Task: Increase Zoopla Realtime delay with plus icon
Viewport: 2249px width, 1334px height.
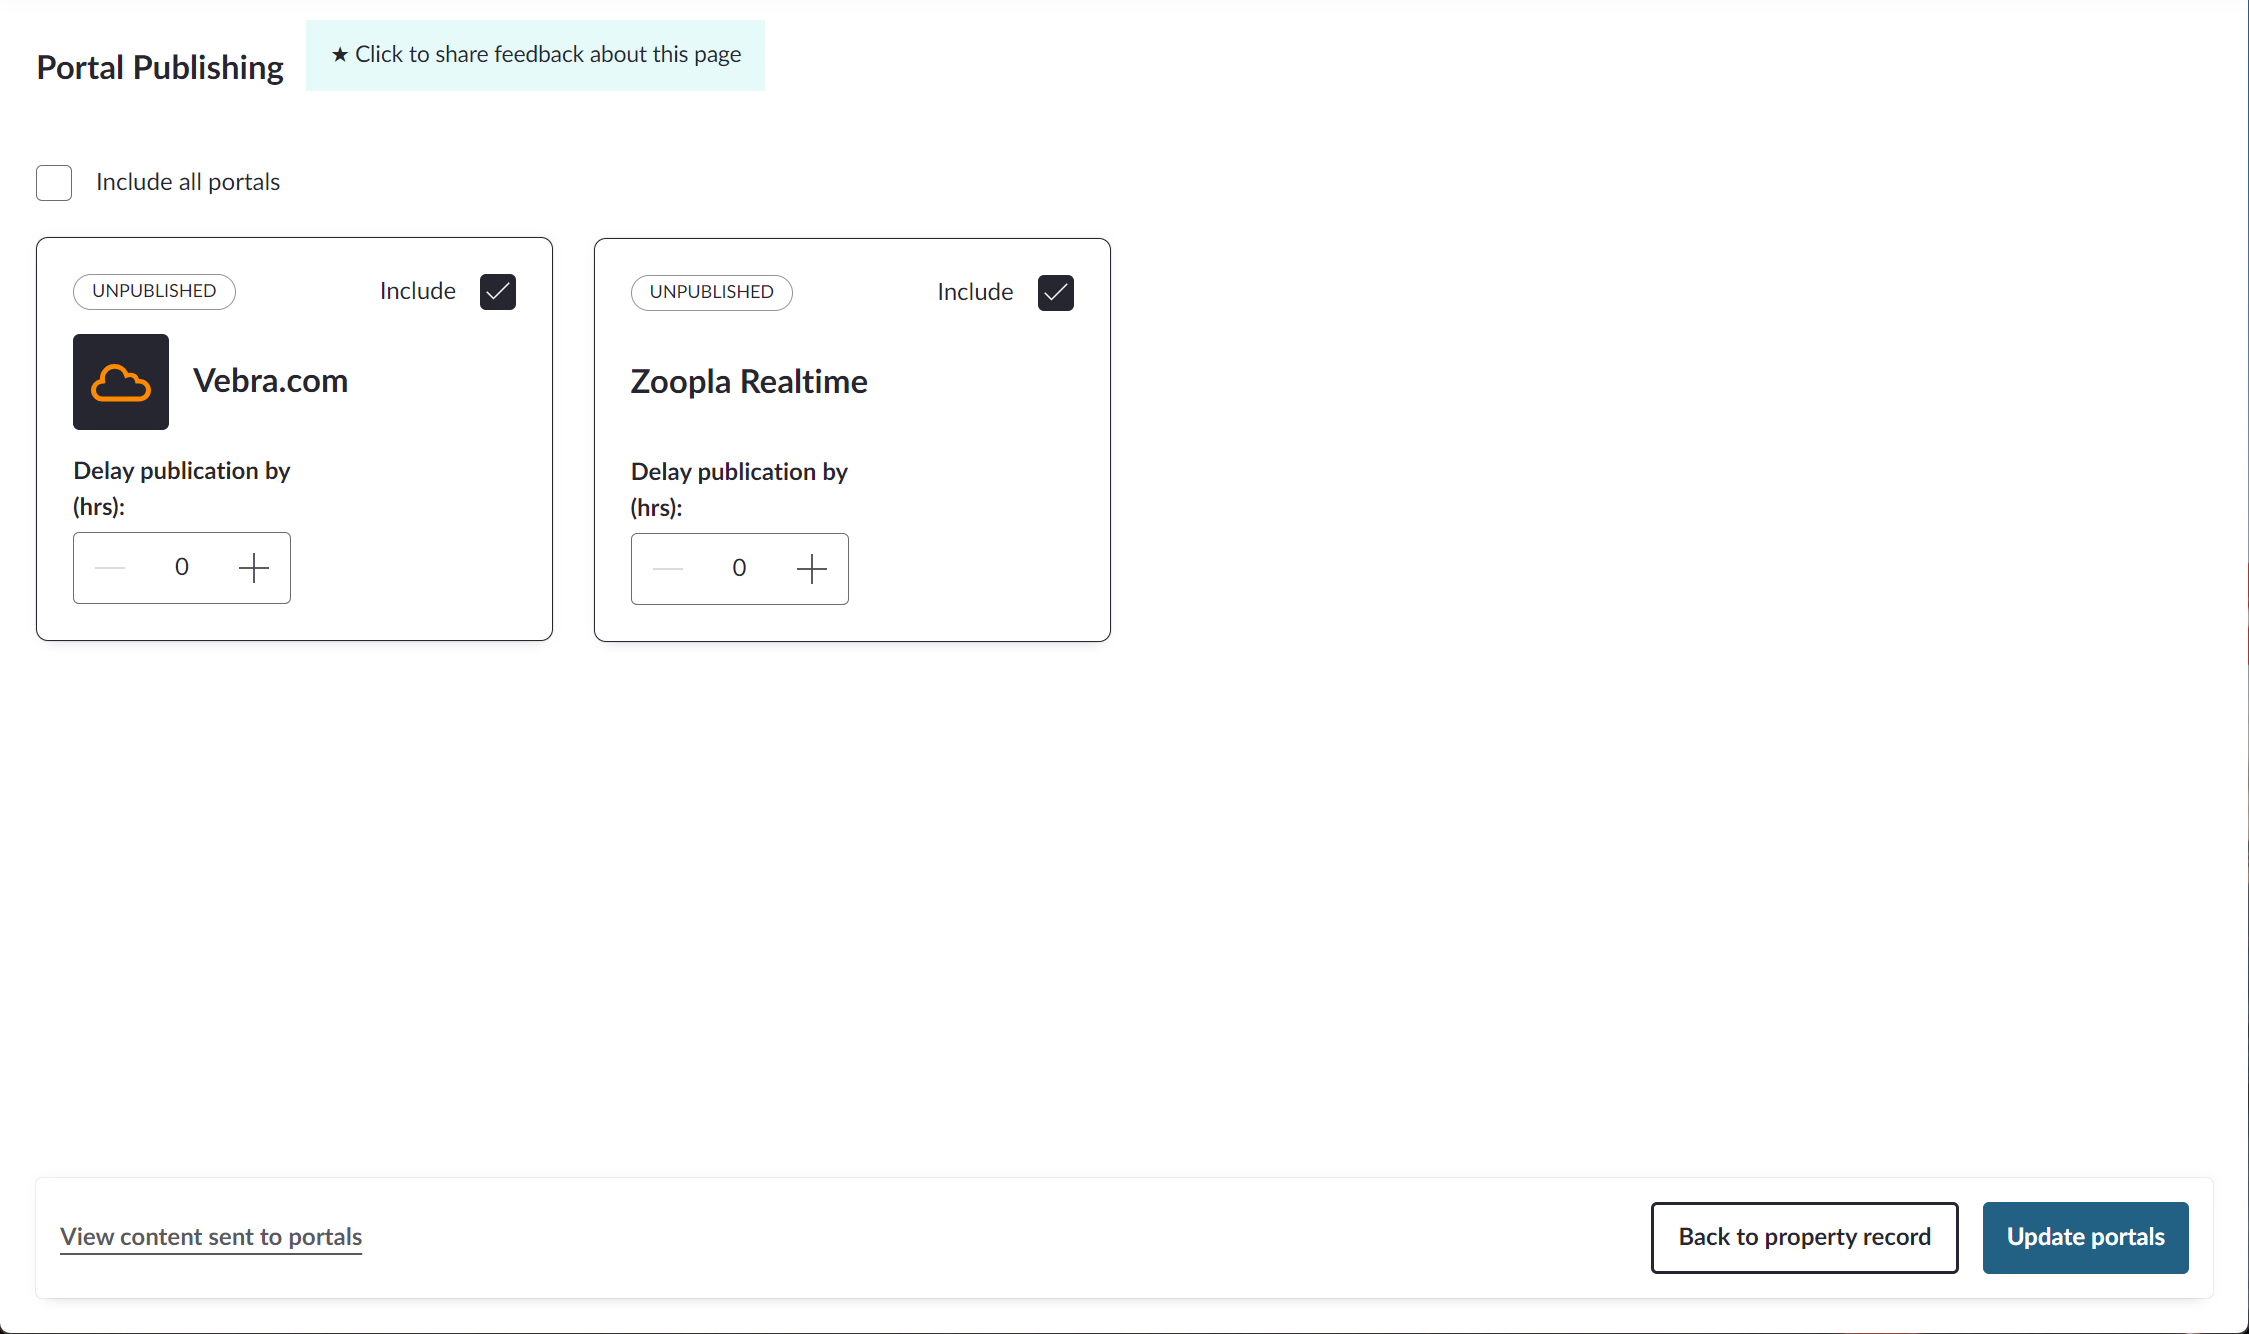Action: (812, 569)
